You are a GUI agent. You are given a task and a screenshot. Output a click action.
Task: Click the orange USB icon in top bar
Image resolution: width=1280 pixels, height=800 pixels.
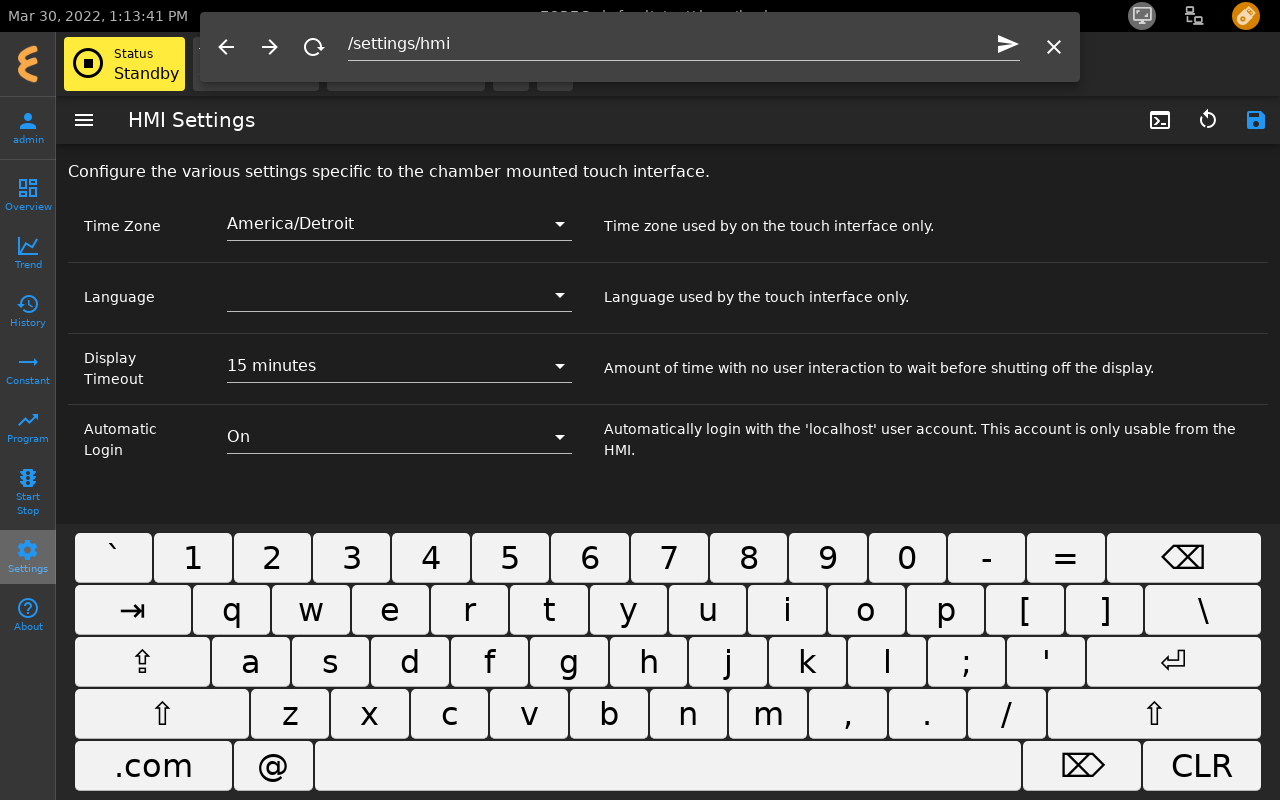(1246, 16)
